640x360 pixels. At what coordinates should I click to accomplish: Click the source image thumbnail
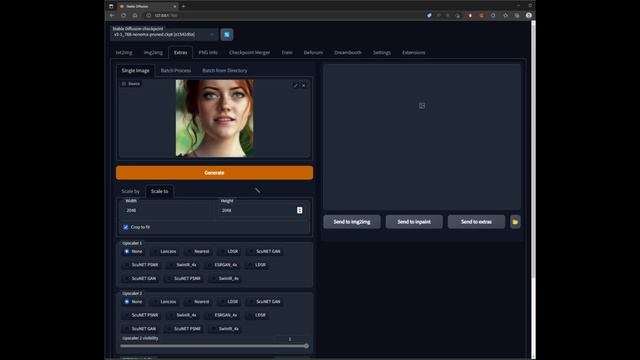[x=214, y=118]
